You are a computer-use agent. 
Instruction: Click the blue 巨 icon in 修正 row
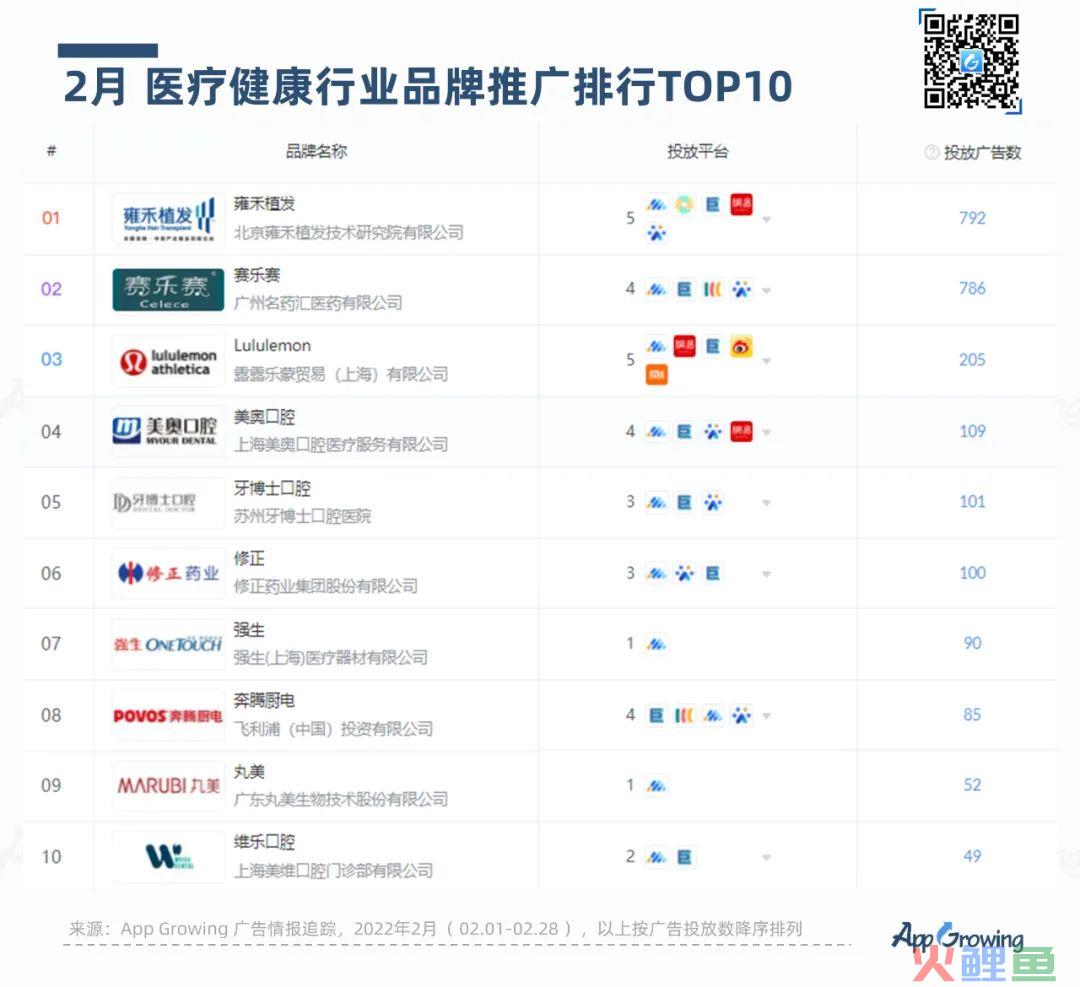(713, 574)
